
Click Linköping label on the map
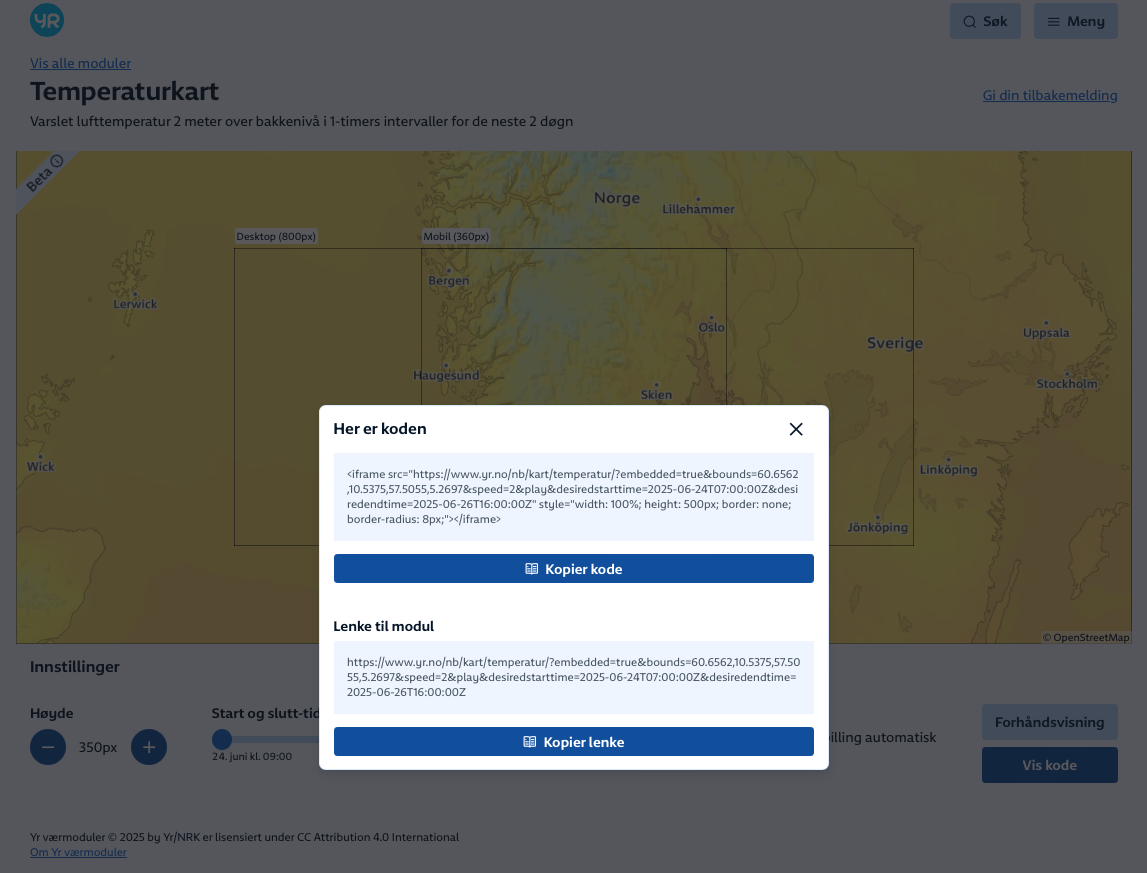click(948, 470)
